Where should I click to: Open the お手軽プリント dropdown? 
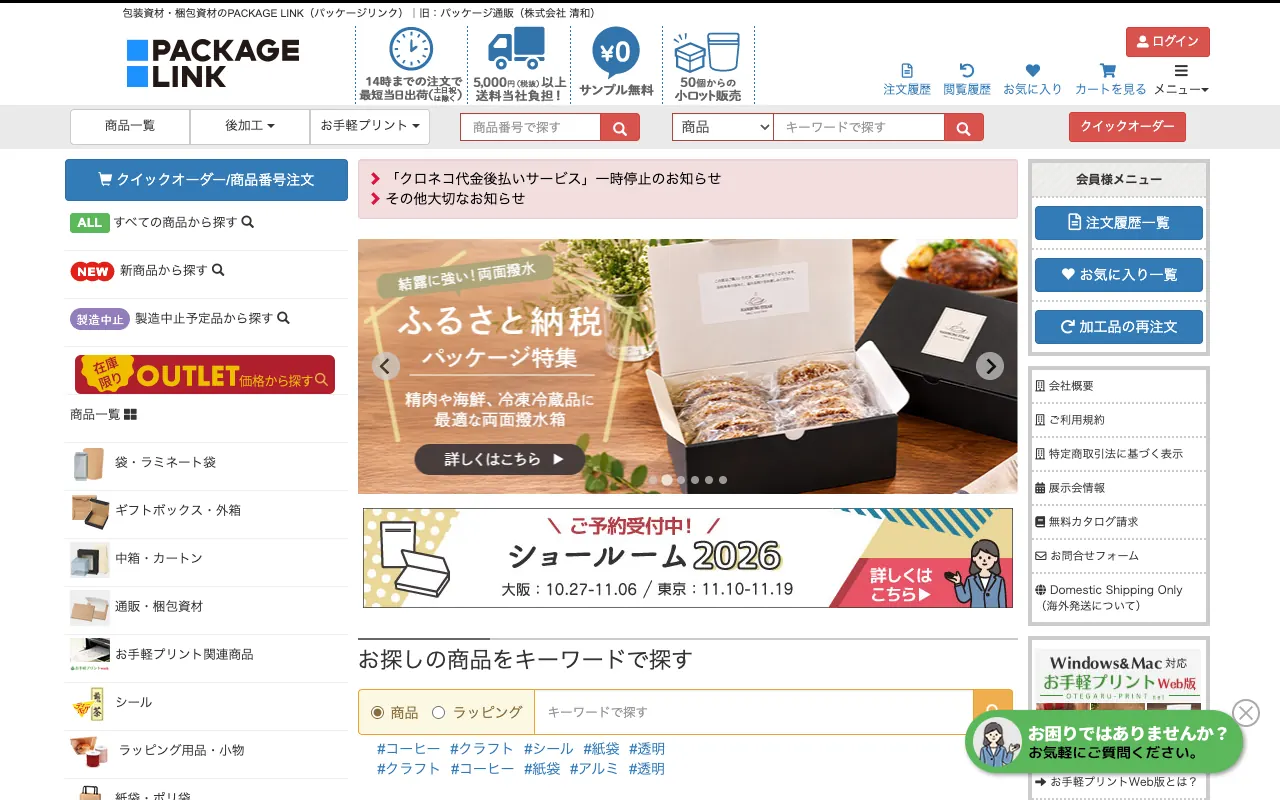[370, 127]
